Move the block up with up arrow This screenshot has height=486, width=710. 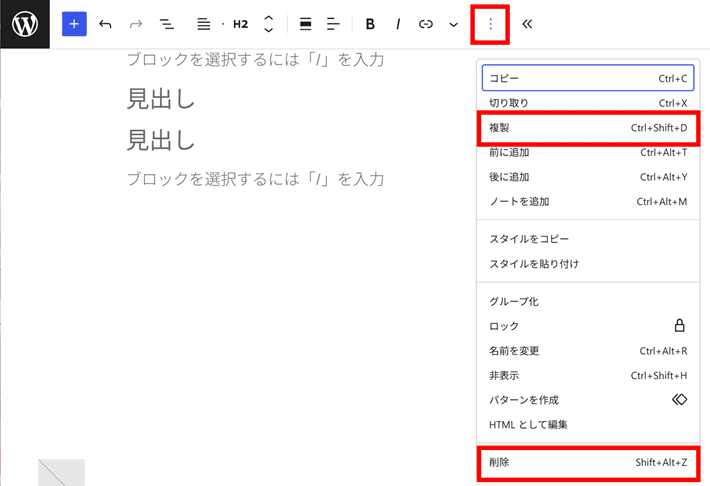tap(269, 18)
